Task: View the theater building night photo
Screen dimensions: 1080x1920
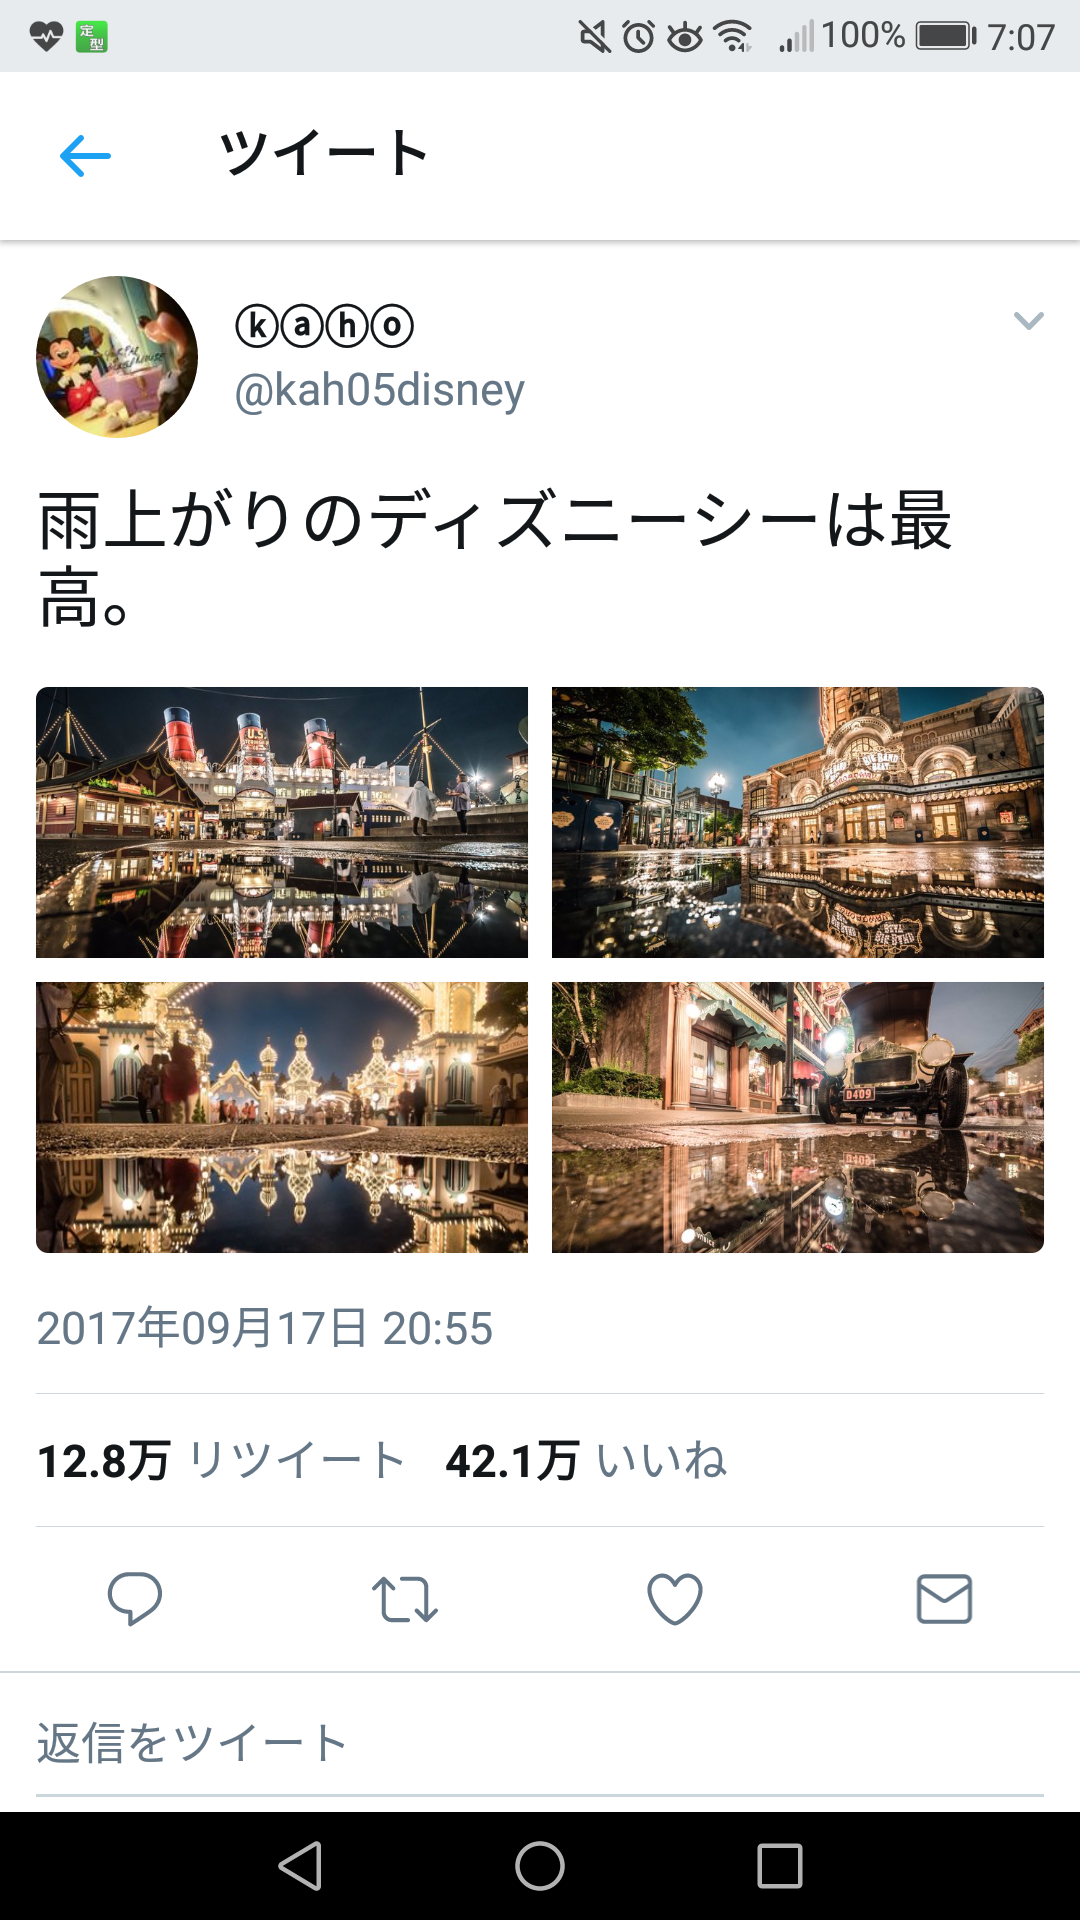Action: click(x=798, y=822)
